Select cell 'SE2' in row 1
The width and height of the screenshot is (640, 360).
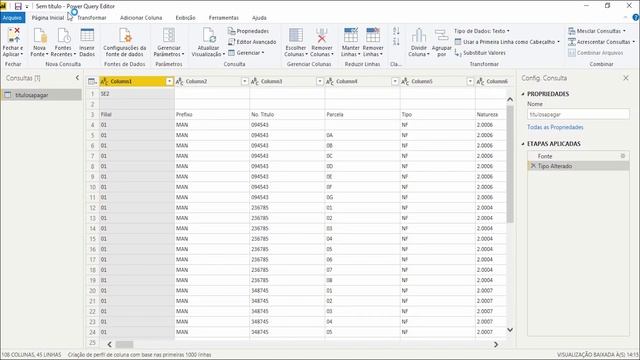[x=137, y=93]
